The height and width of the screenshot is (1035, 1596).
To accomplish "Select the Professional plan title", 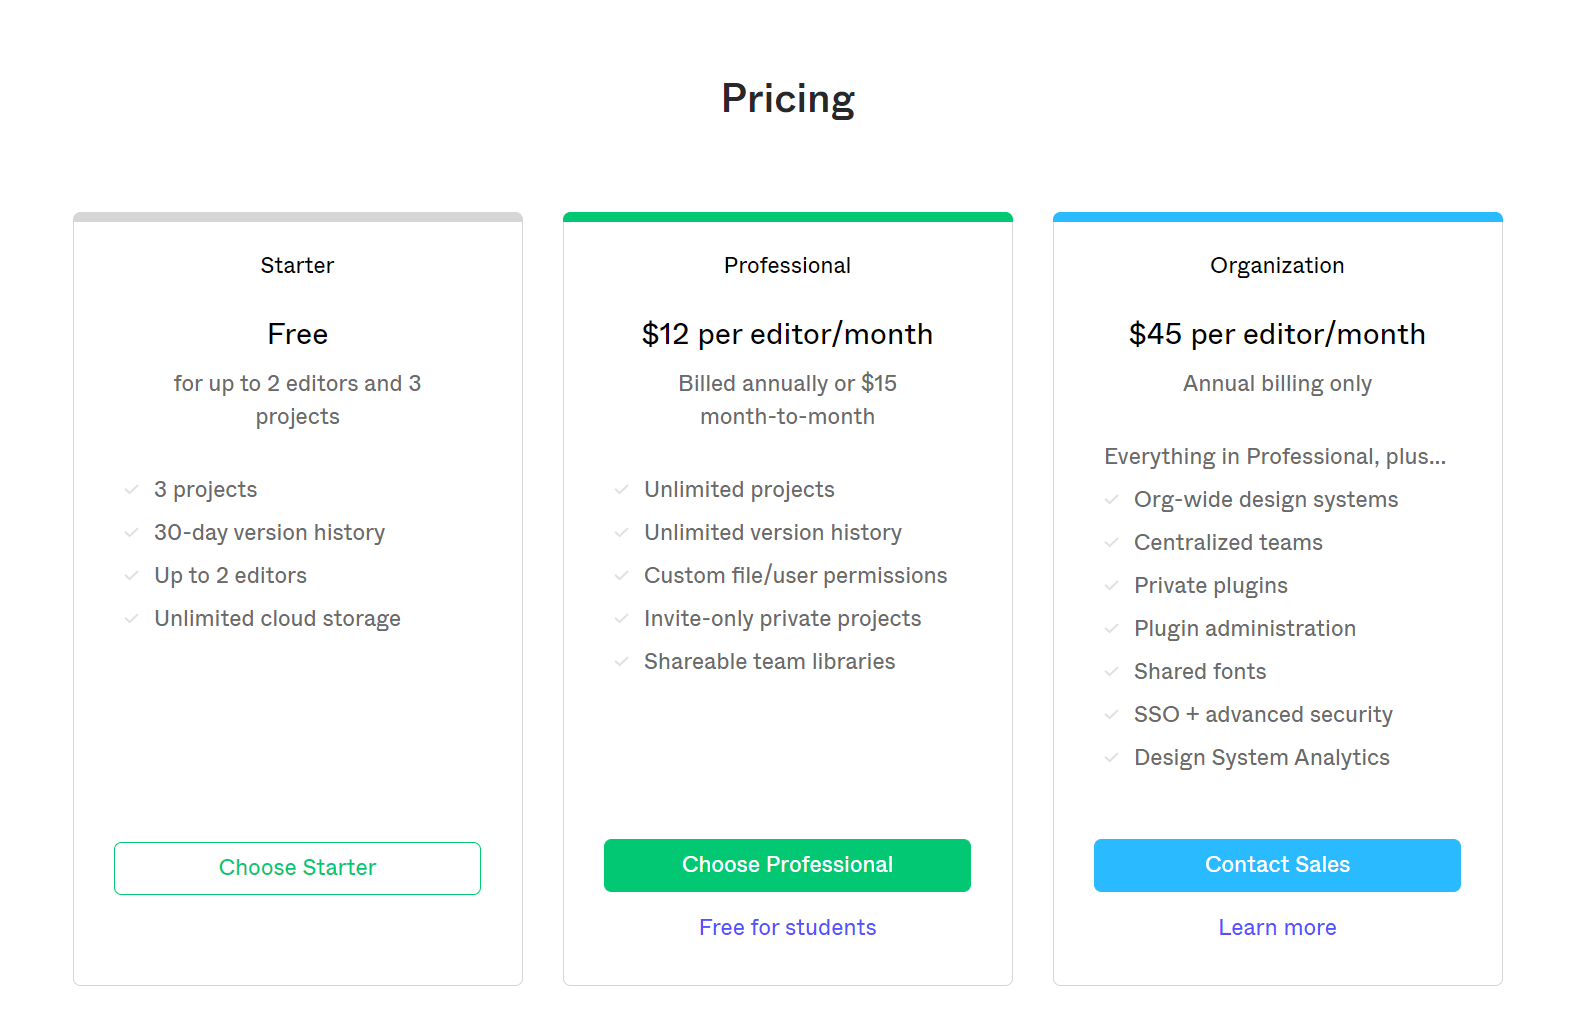I will [788, 266].
